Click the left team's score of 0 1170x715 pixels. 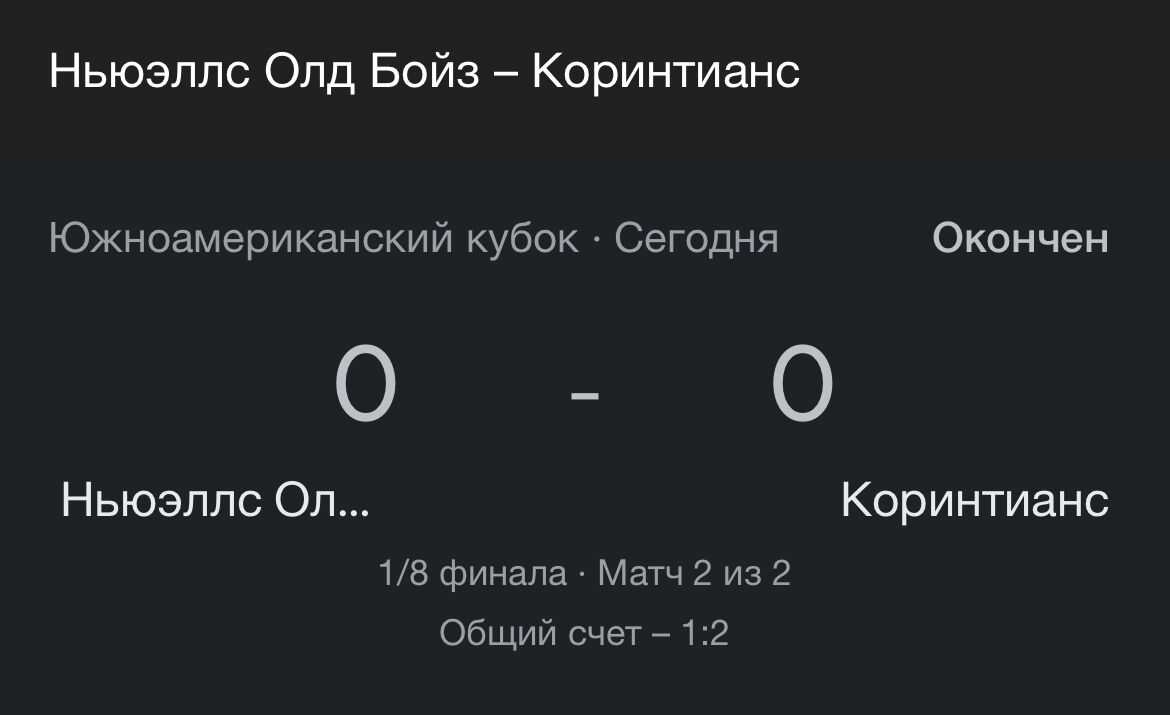366,383
